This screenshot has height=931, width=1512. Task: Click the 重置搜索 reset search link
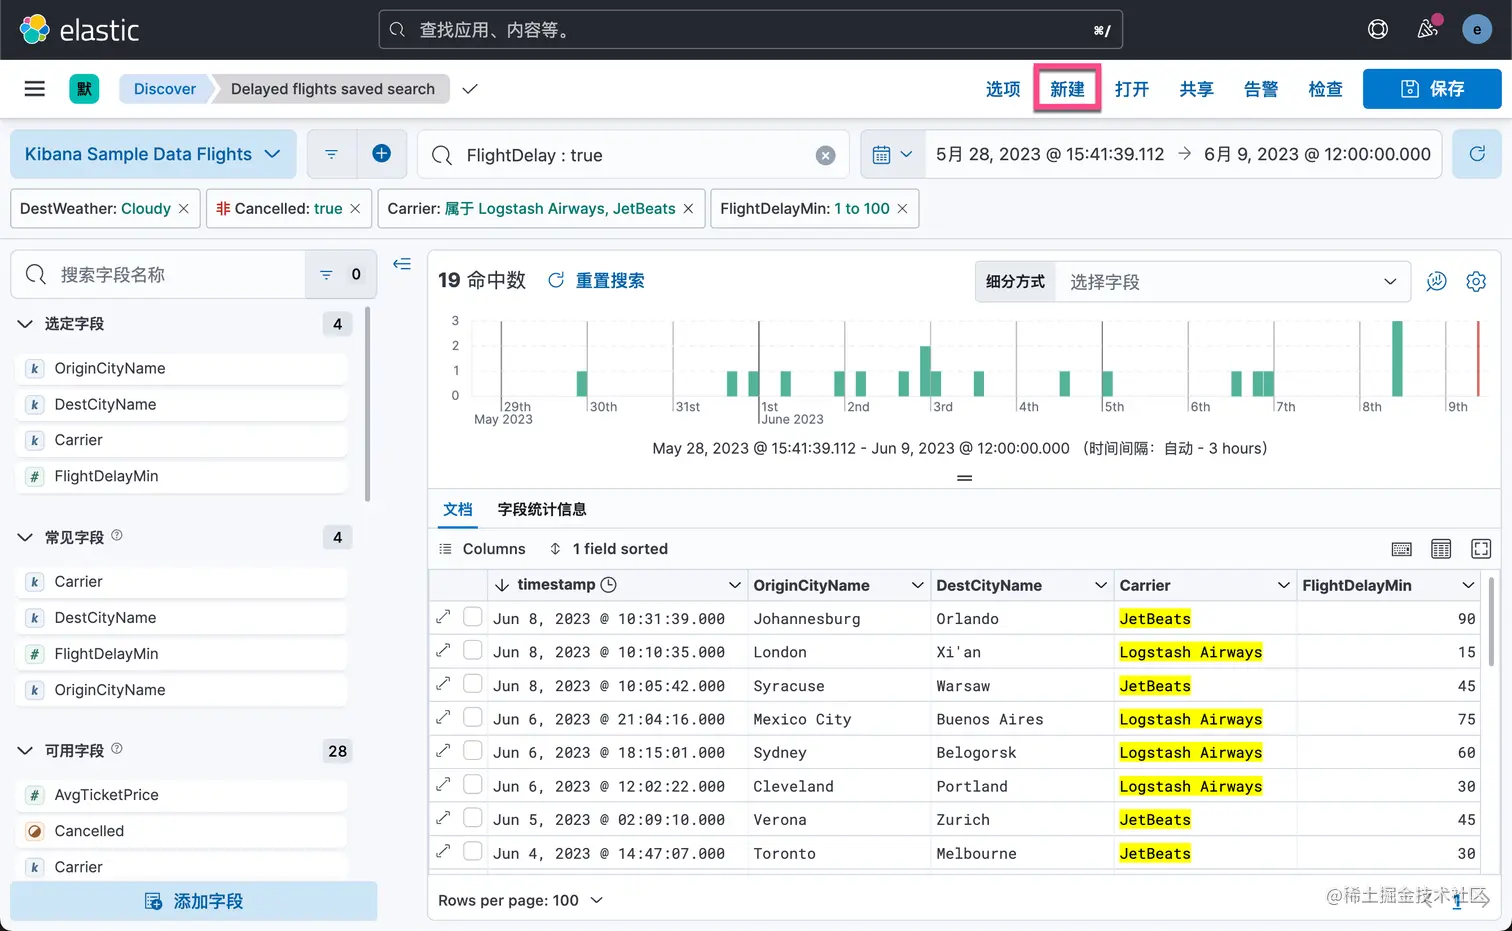[597, 281]
